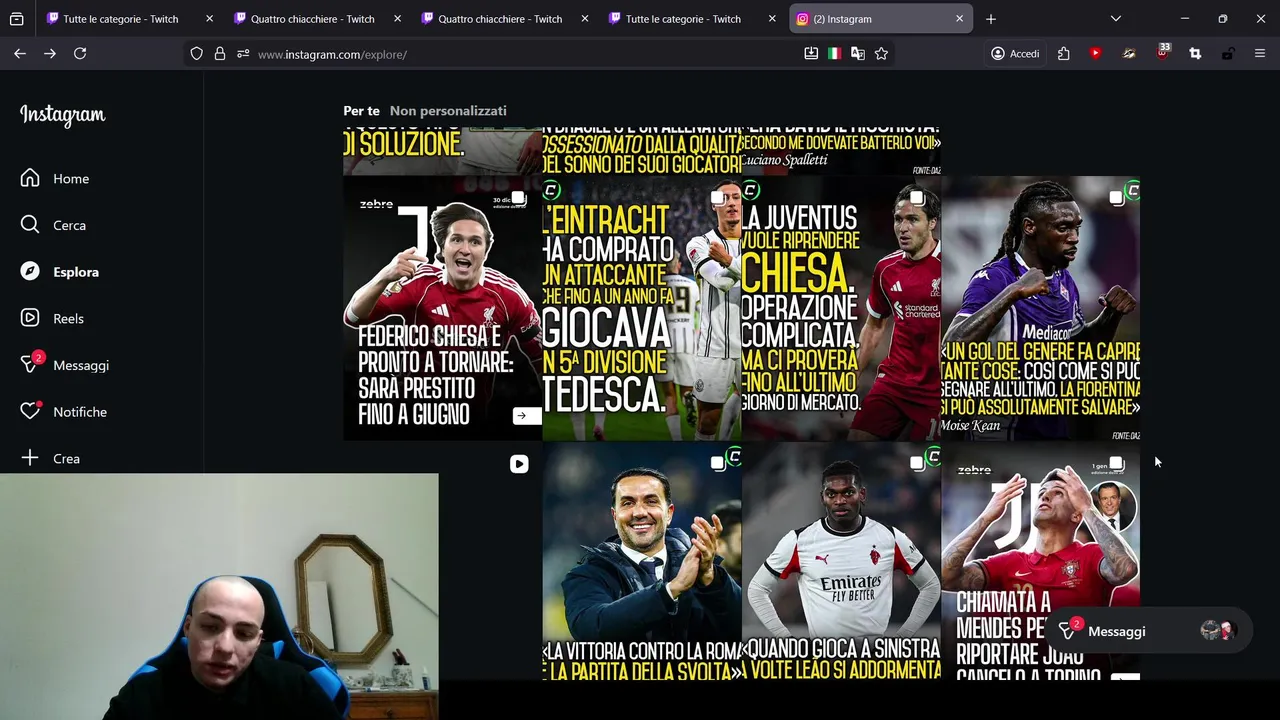Click the Accedi account button

coord(1015,54)
